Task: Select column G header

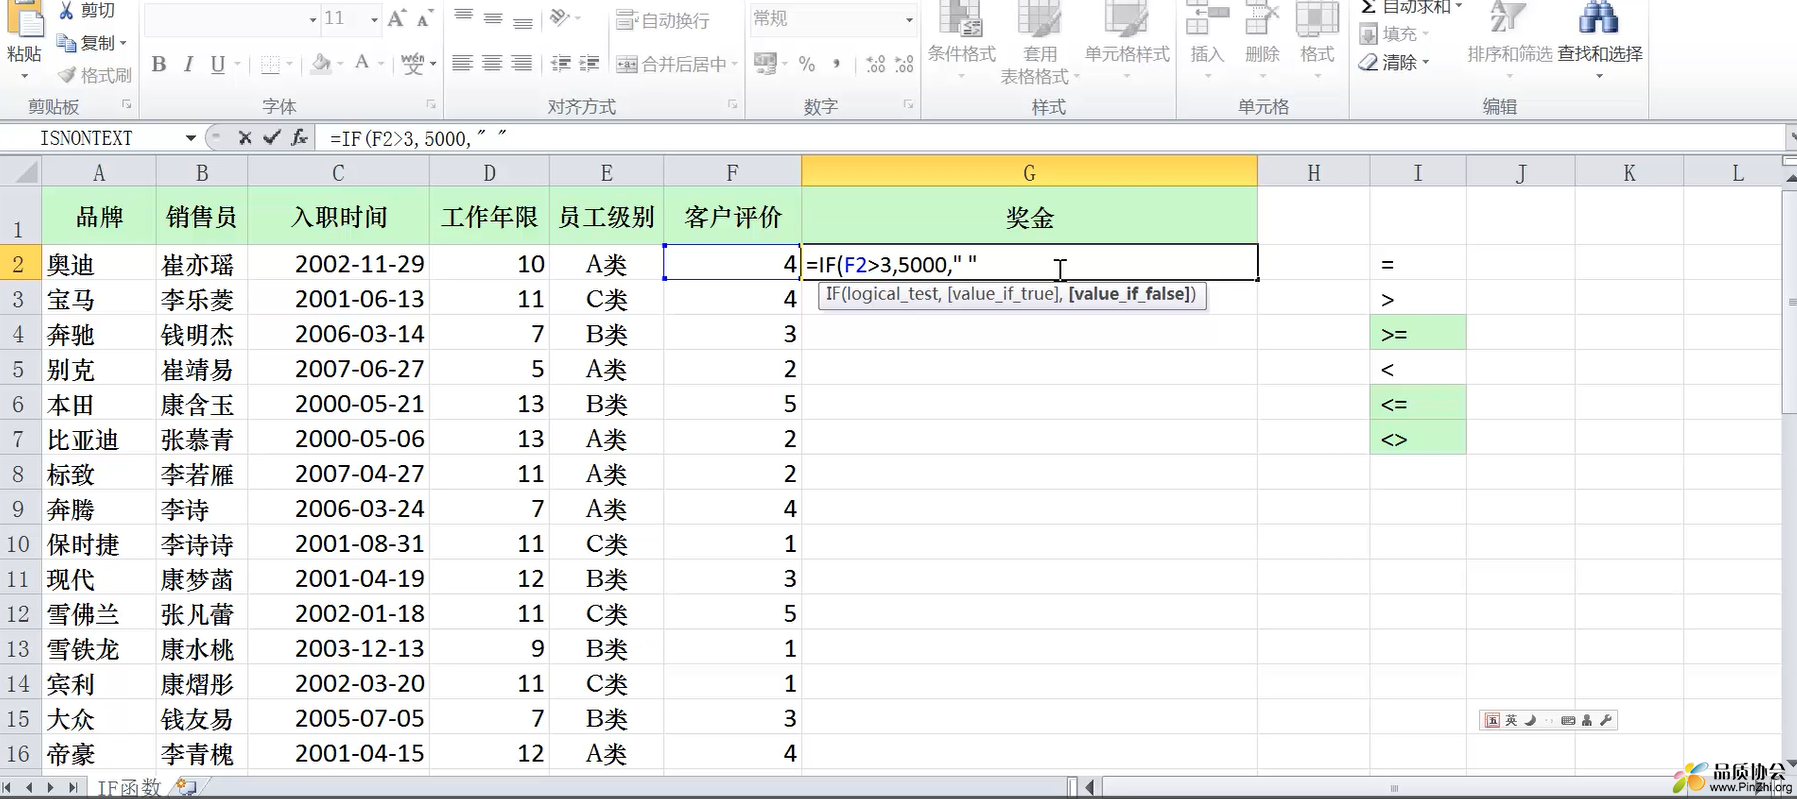Action: [1029, 172]
